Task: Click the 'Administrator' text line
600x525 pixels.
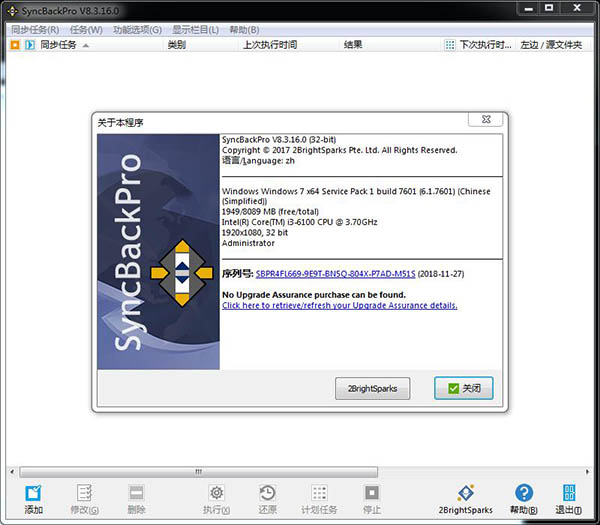Action: (248, 243)
